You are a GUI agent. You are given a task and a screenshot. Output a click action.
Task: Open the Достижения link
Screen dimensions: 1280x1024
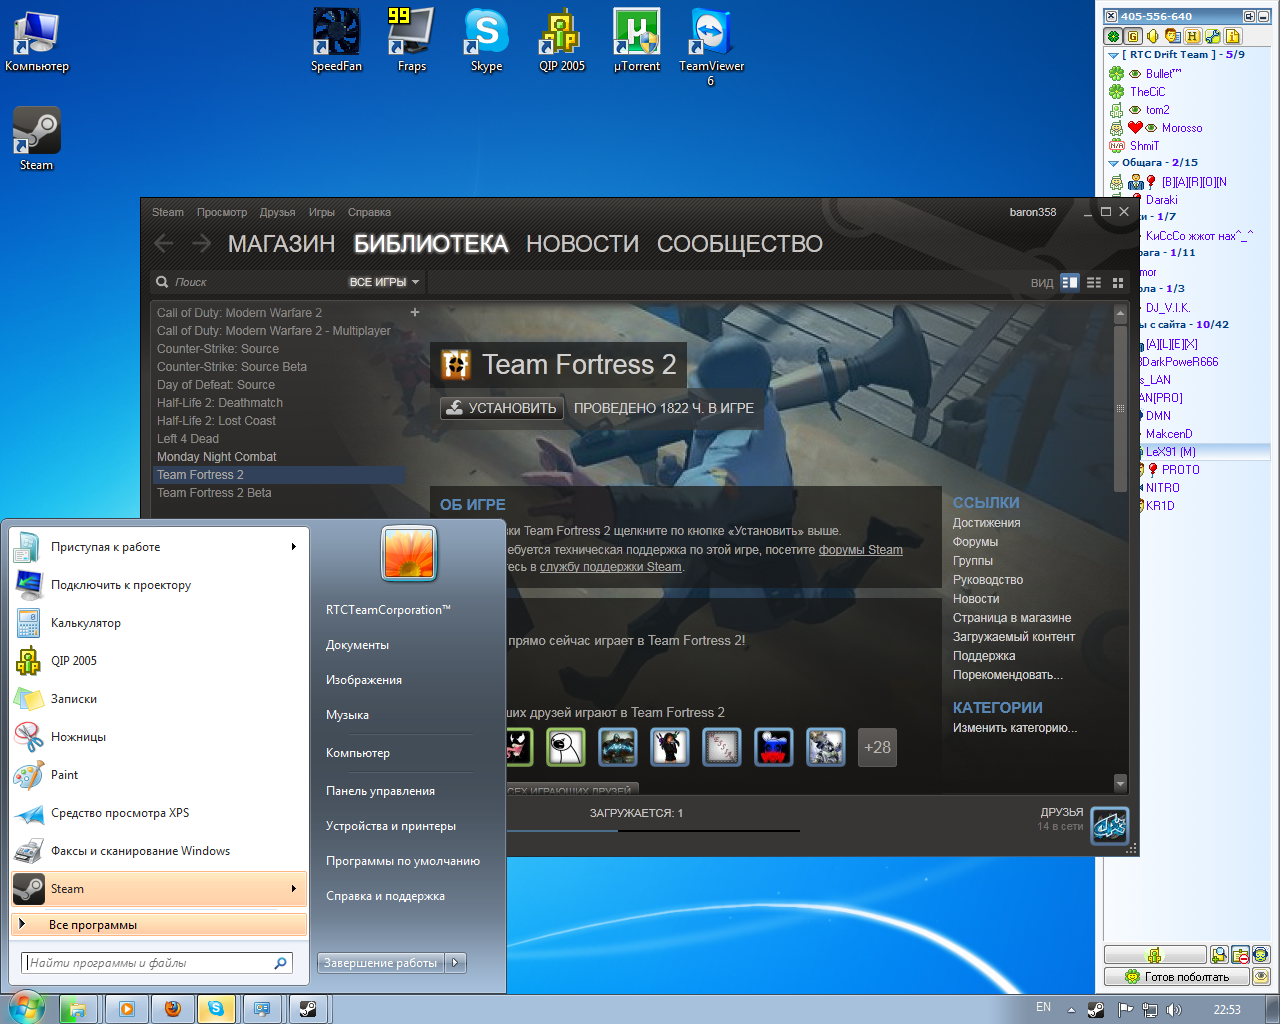[987, 523]
